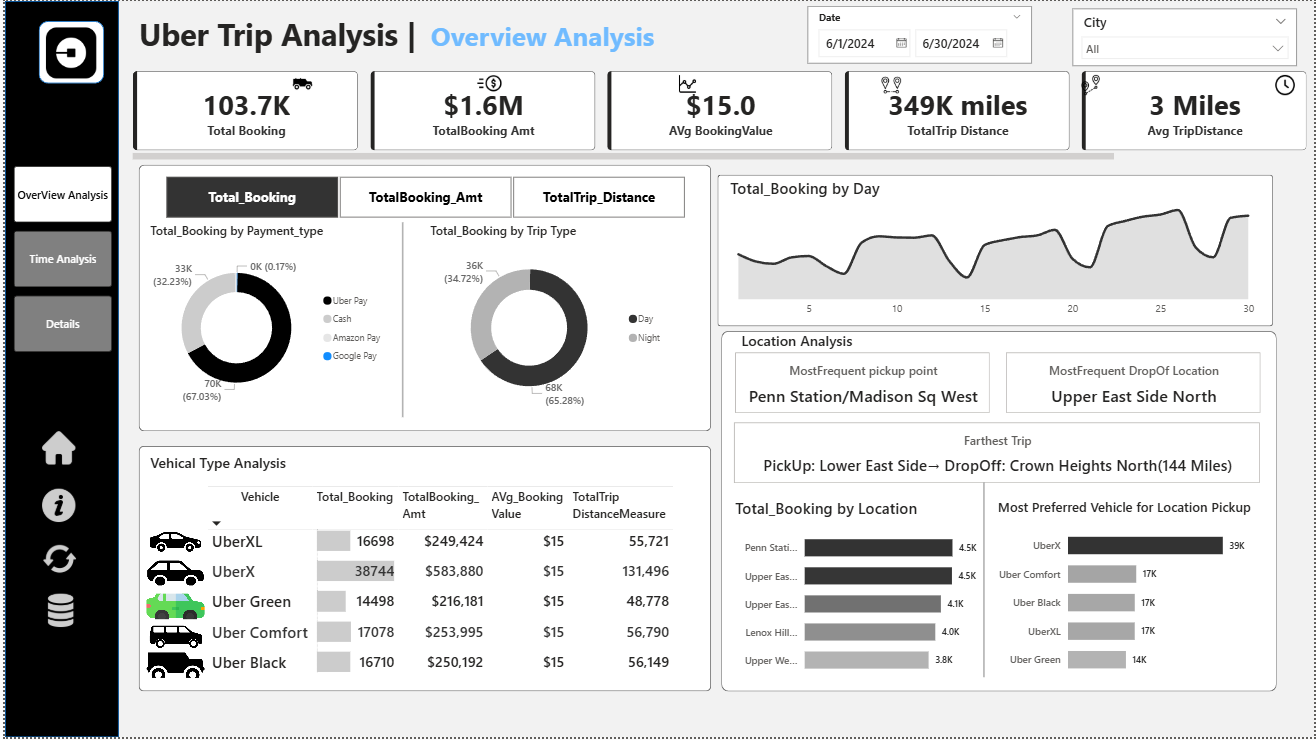1316x740 pixels.
Task: Click the UberXL car image
Action: pyautogui.click(x=175, y=541)
